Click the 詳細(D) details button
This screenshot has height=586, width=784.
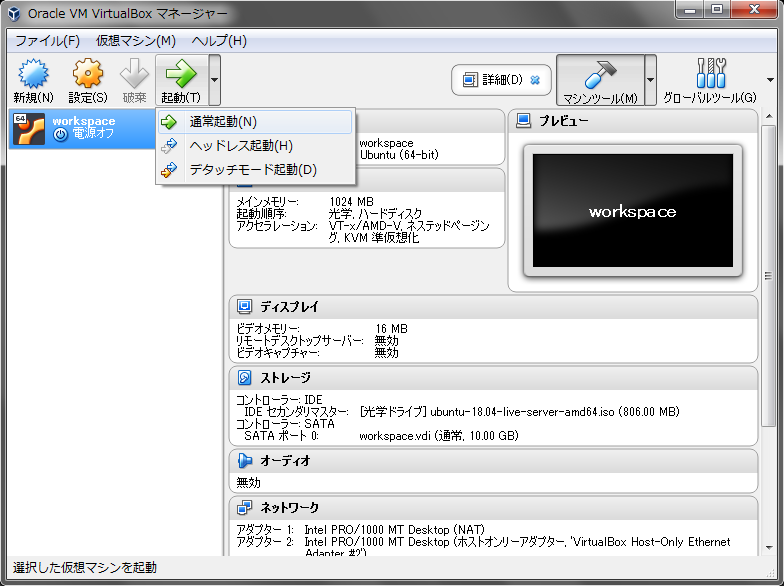click(502, 80)
